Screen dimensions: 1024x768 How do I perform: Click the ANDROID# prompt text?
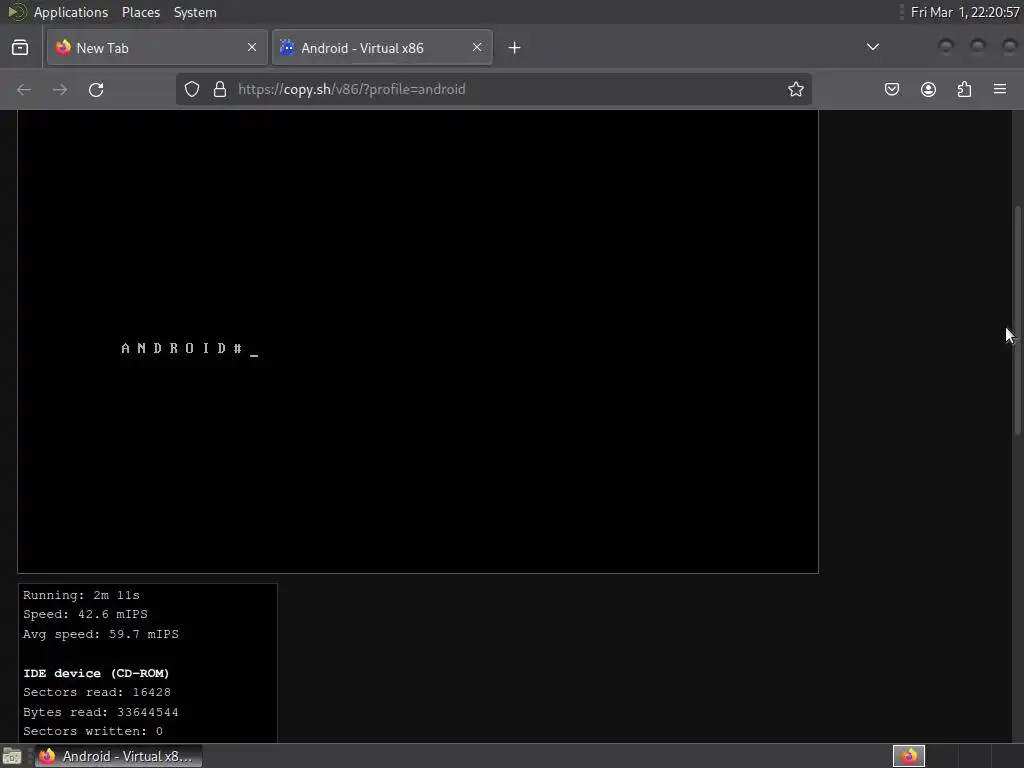click(x=182, y=348)
